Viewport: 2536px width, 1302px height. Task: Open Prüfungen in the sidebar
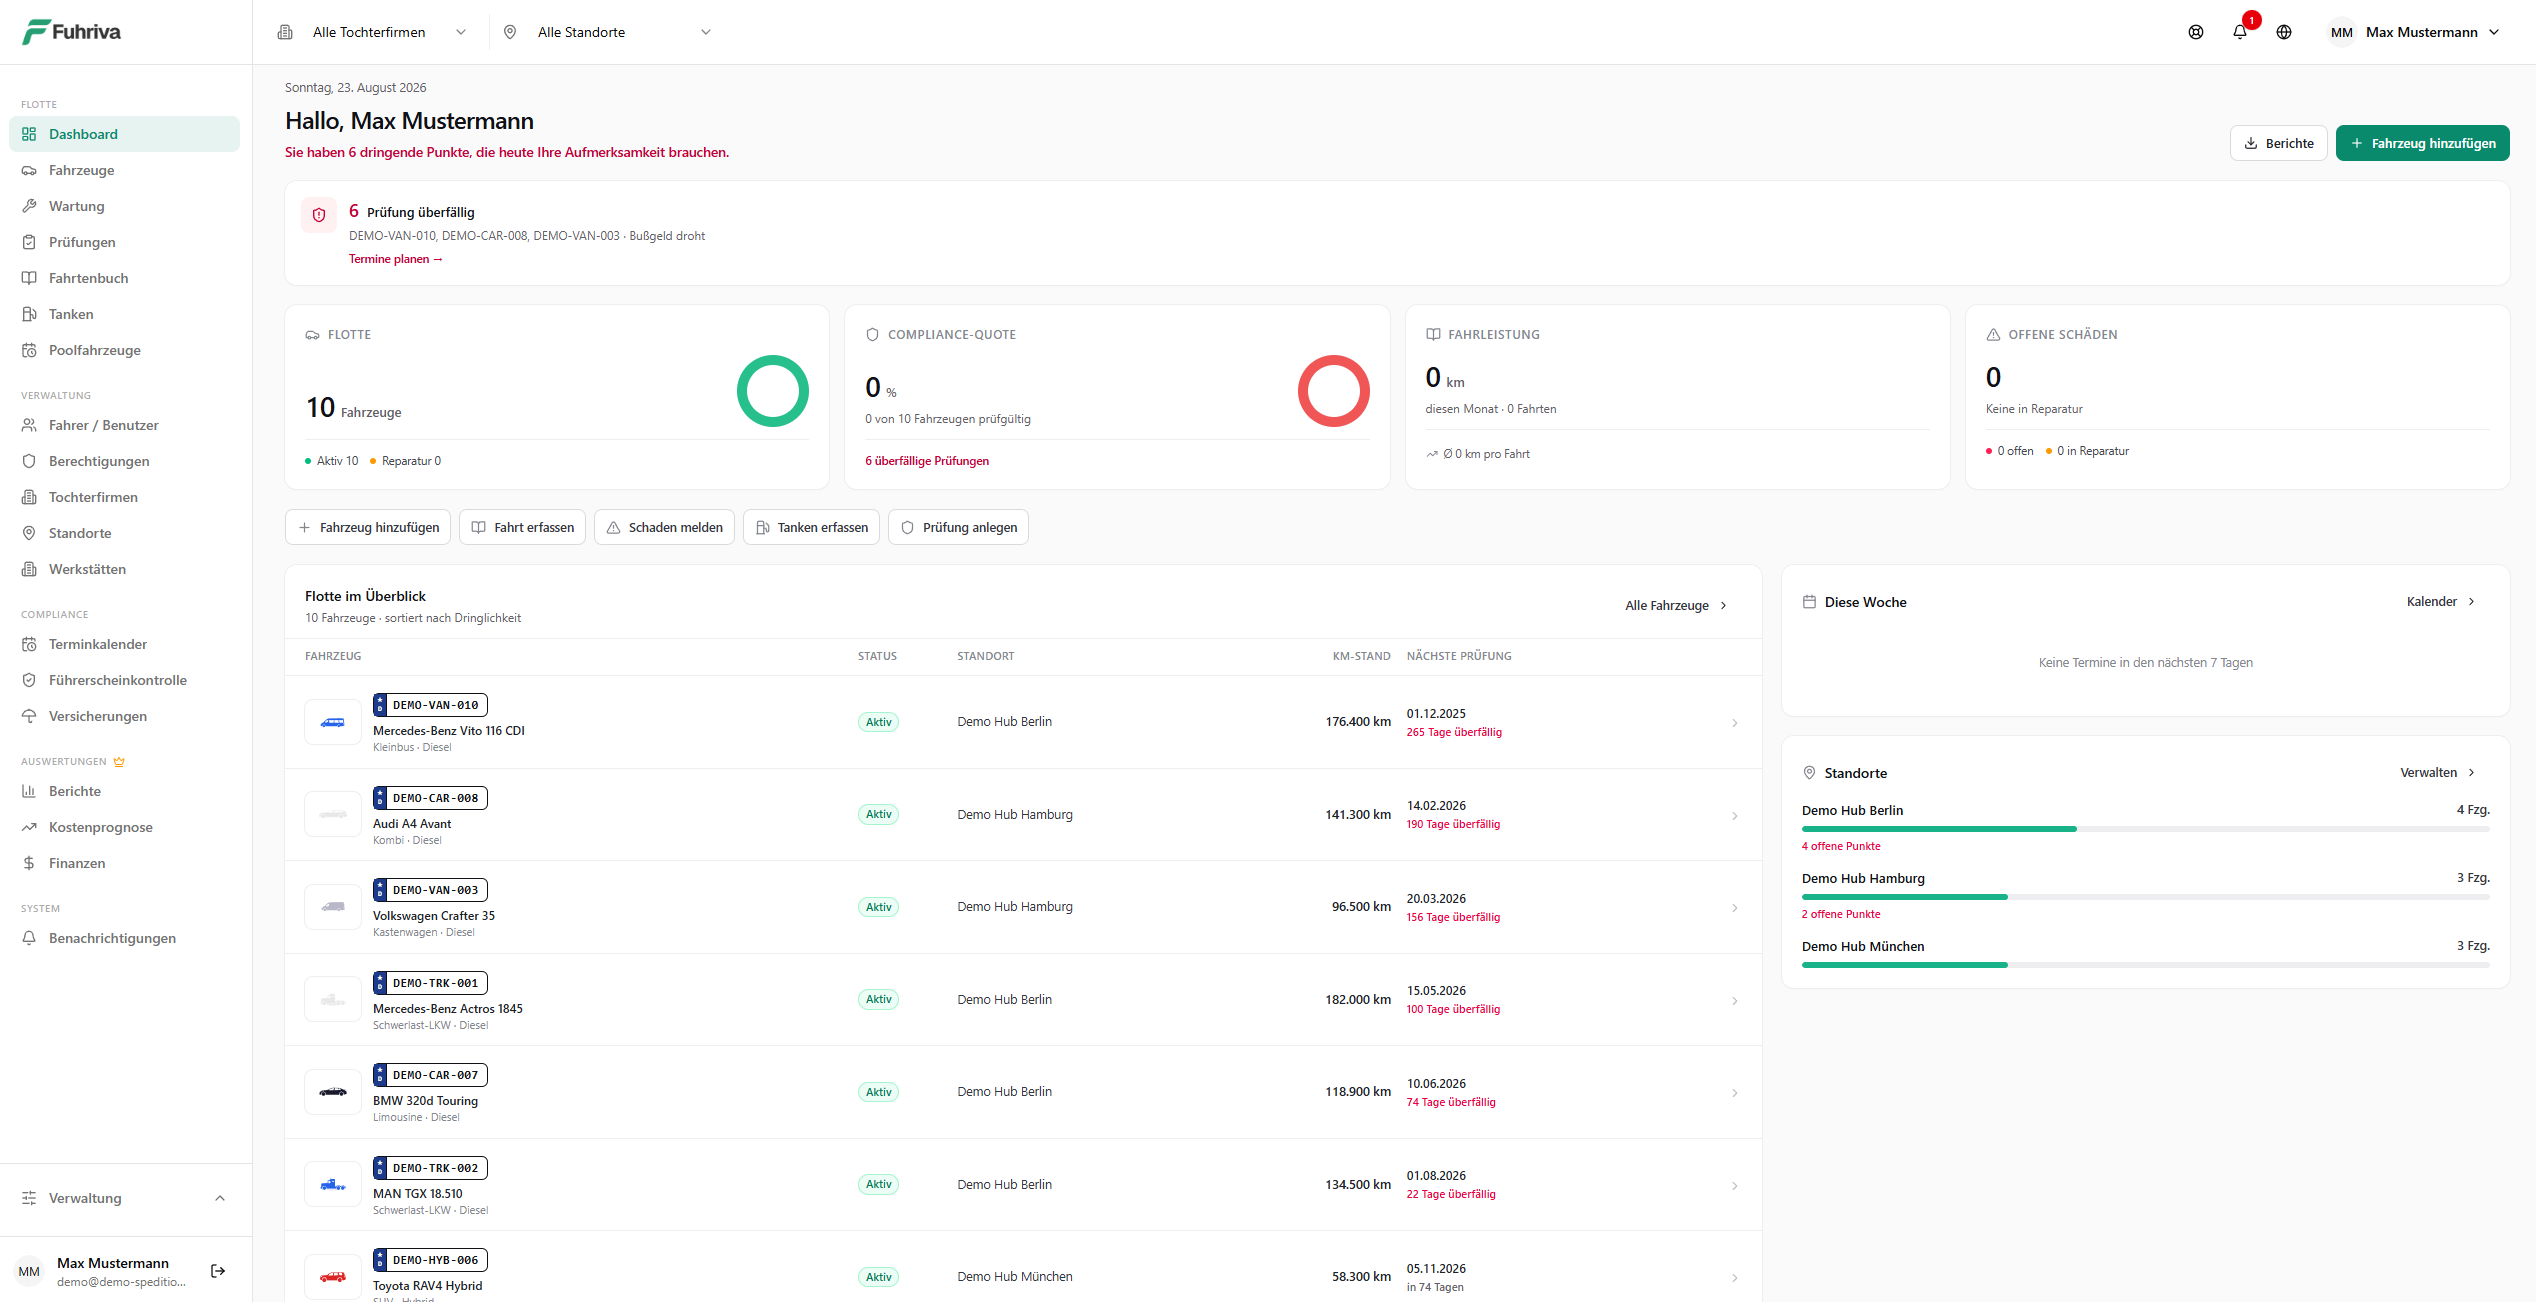pyautogui.click(x=125, y=242)
